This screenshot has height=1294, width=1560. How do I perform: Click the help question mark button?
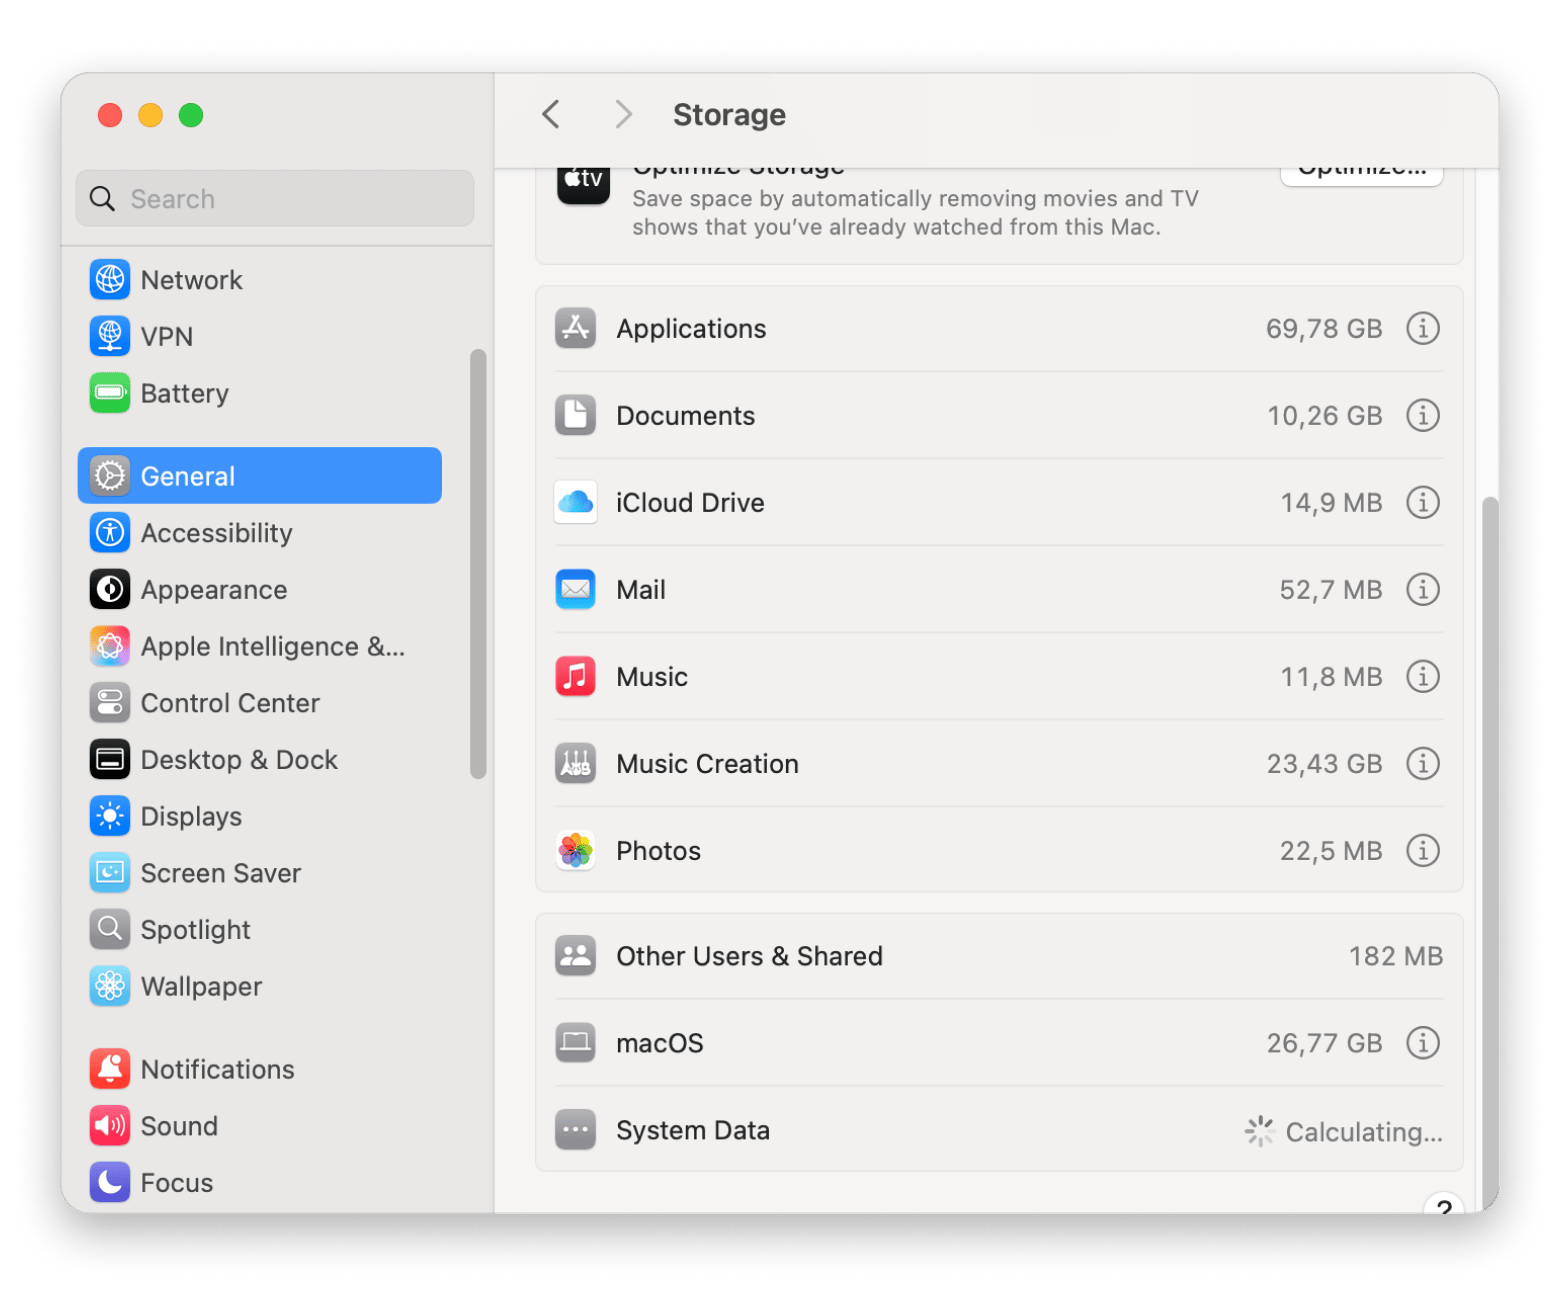(x=1443, y=1204)
